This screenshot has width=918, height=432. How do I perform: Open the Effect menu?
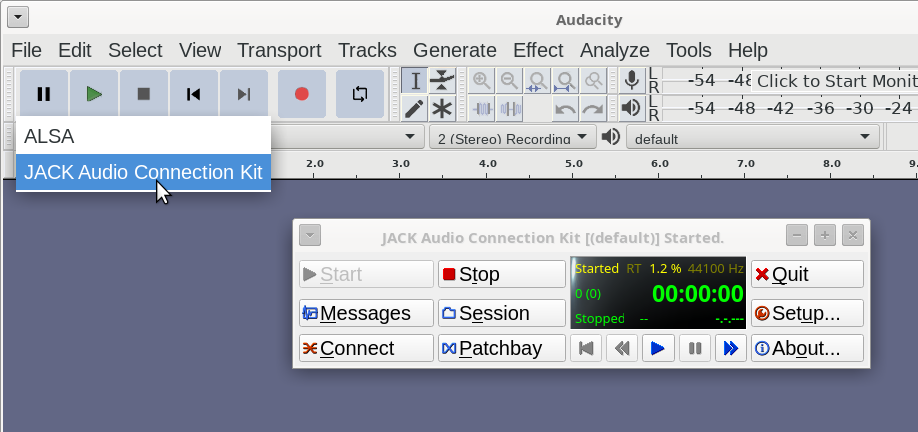[x=538, y=50]
